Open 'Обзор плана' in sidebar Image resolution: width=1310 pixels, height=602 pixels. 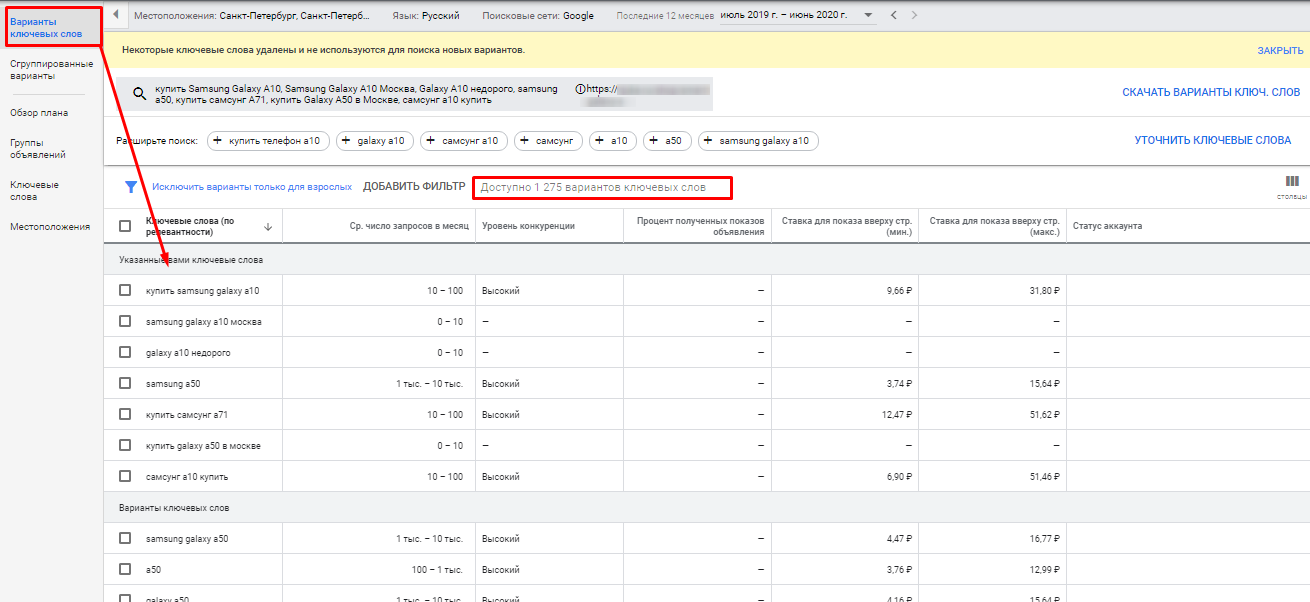[x=39, y=113]
